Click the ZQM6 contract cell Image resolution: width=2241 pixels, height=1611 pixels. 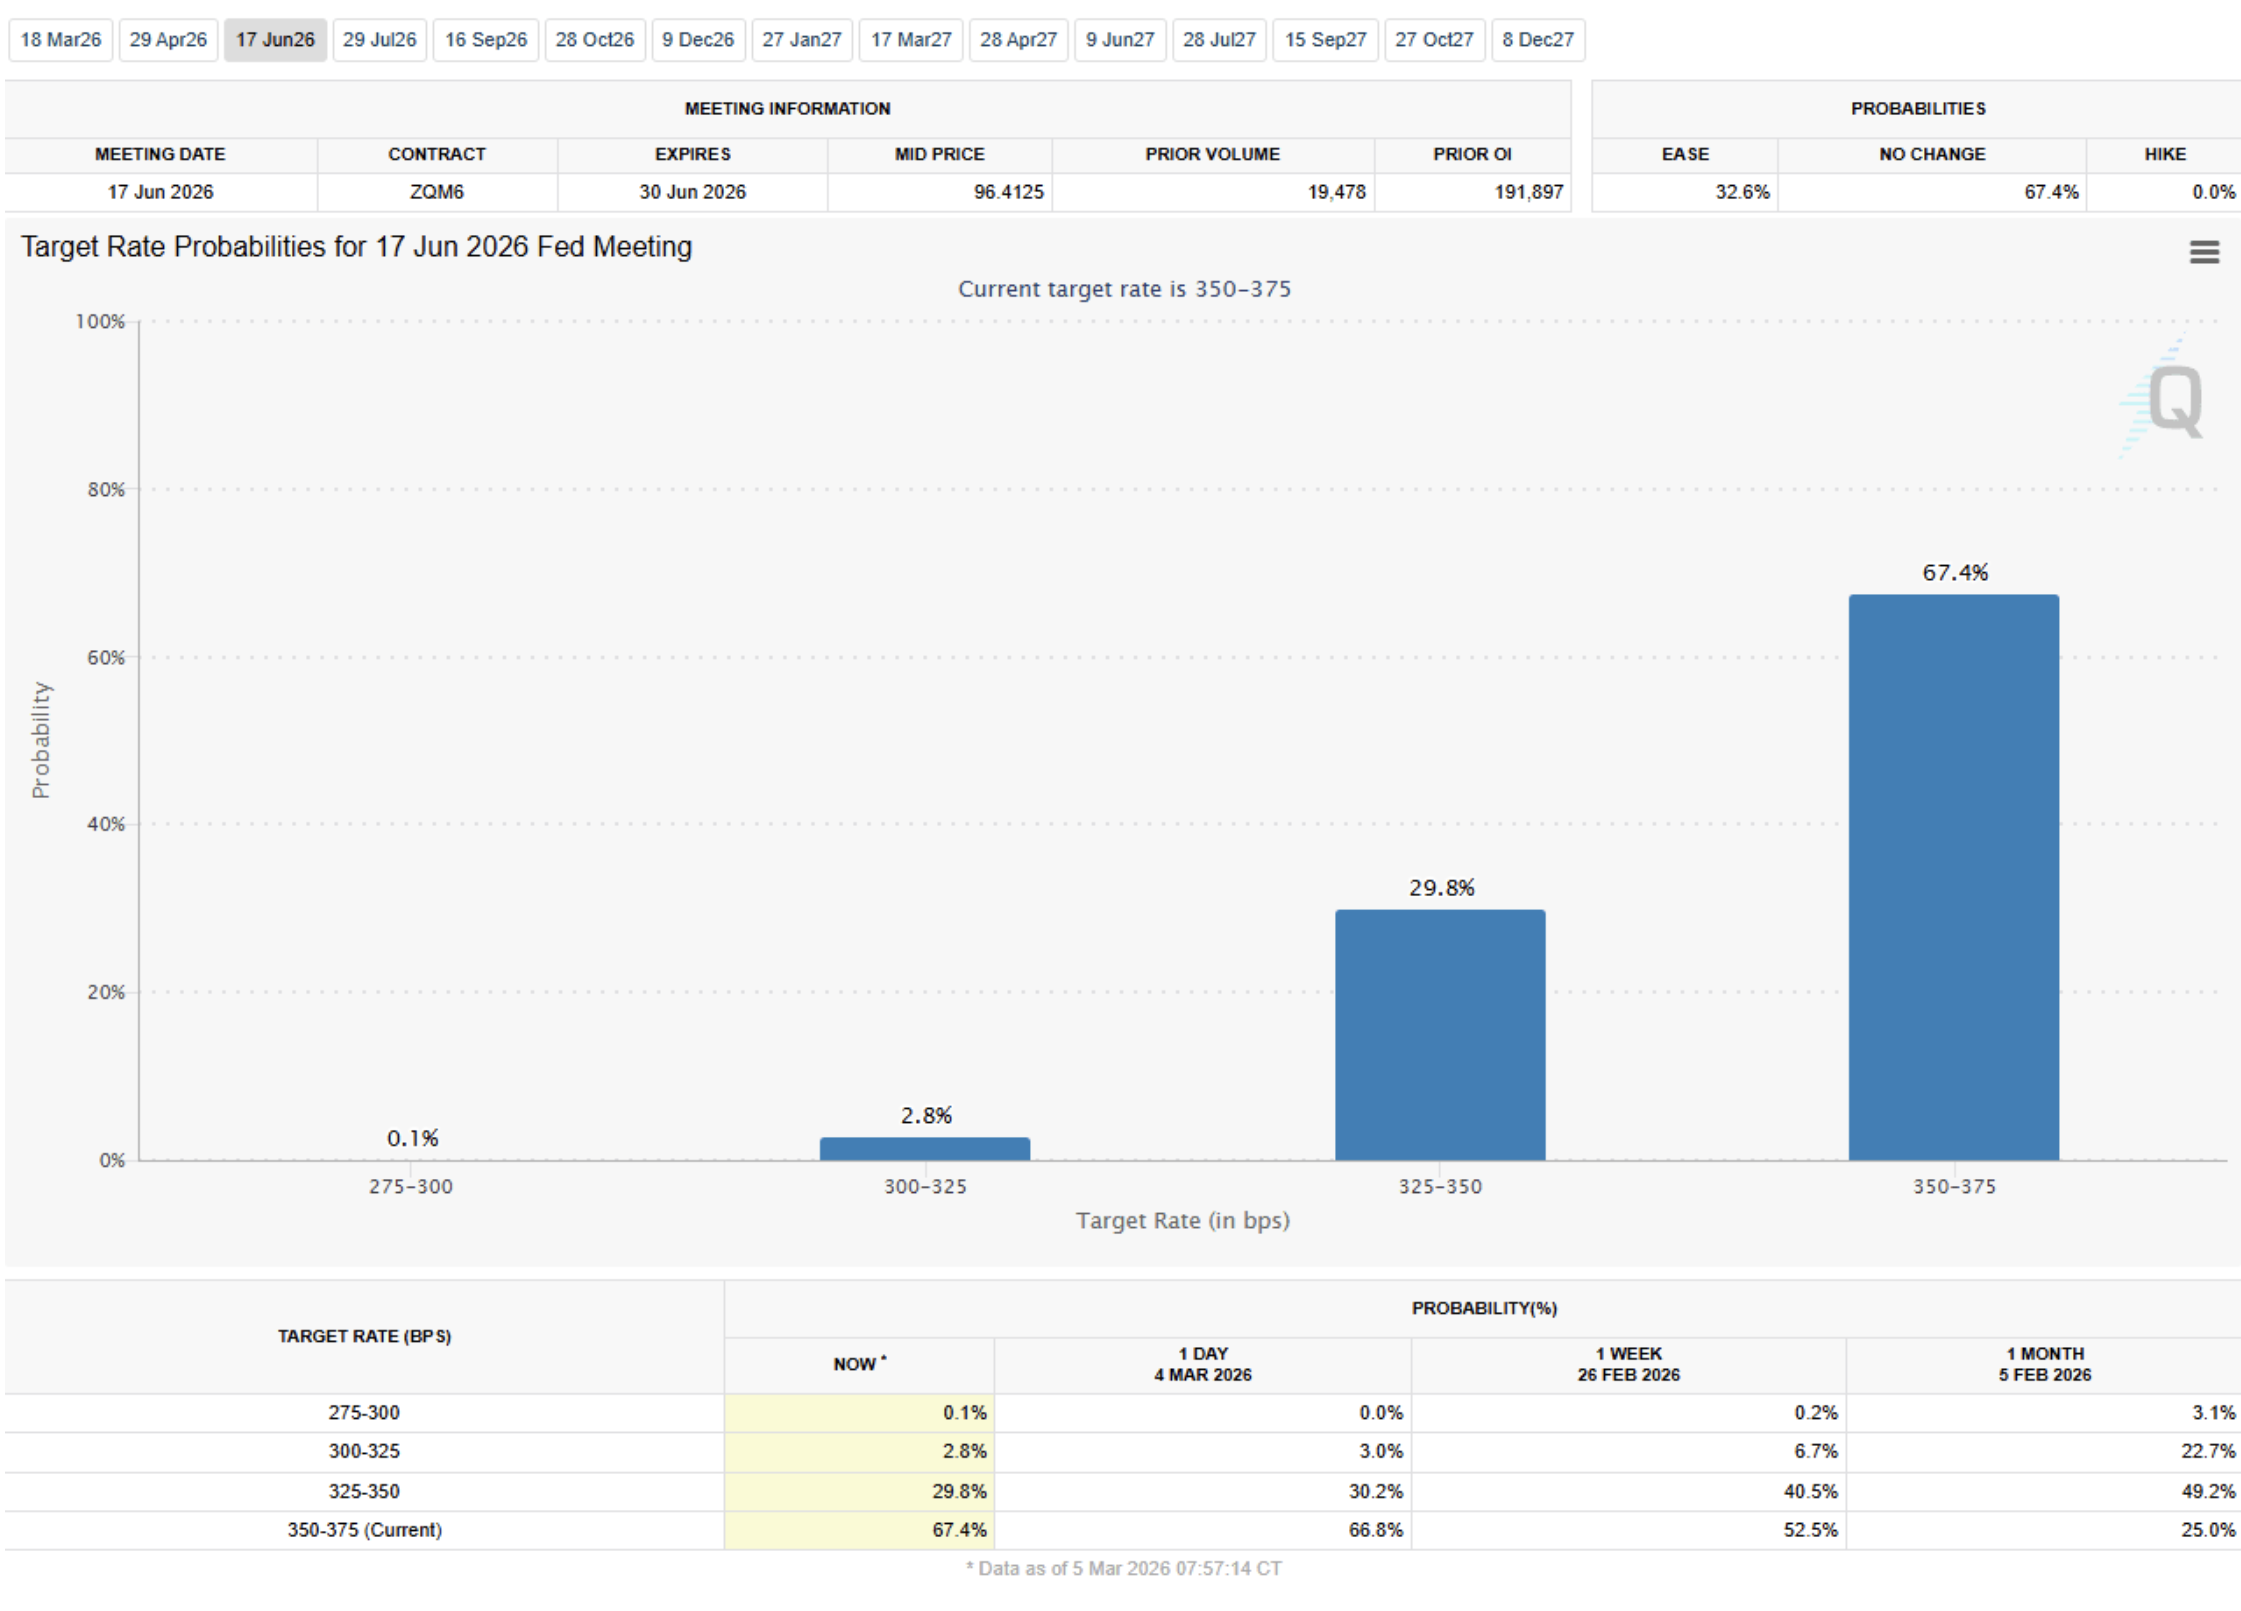pyautogui.click(x=437, y=192)
